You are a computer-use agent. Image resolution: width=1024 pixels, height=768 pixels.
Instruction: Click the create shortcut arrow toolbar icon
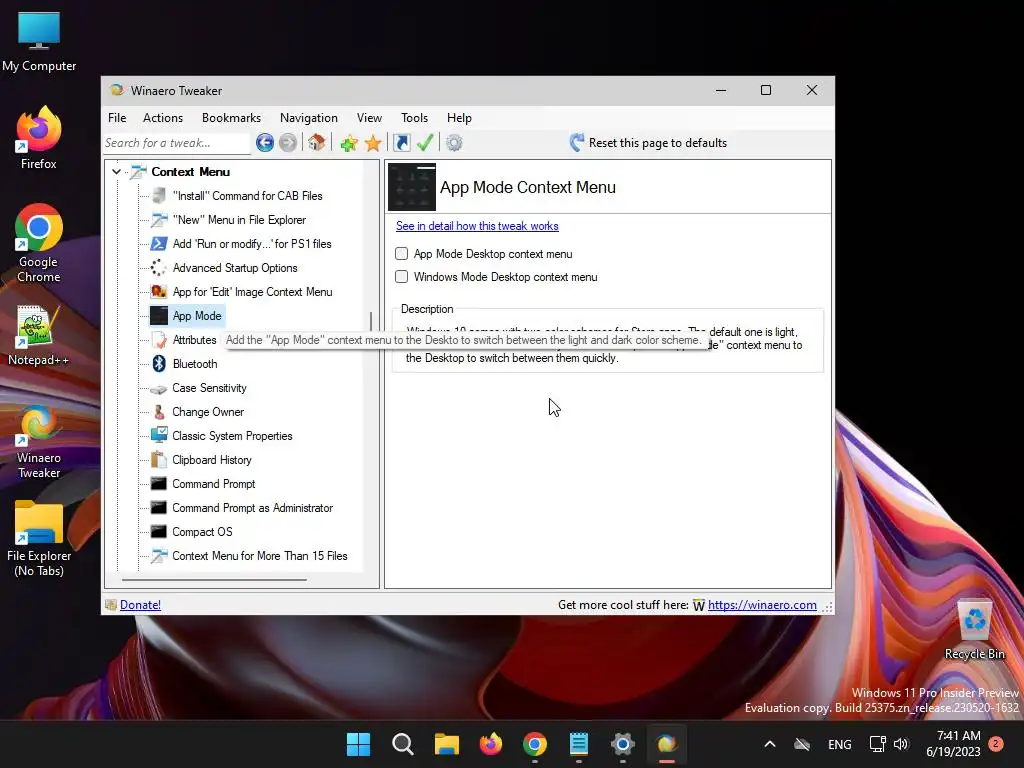tap(402, 142)
